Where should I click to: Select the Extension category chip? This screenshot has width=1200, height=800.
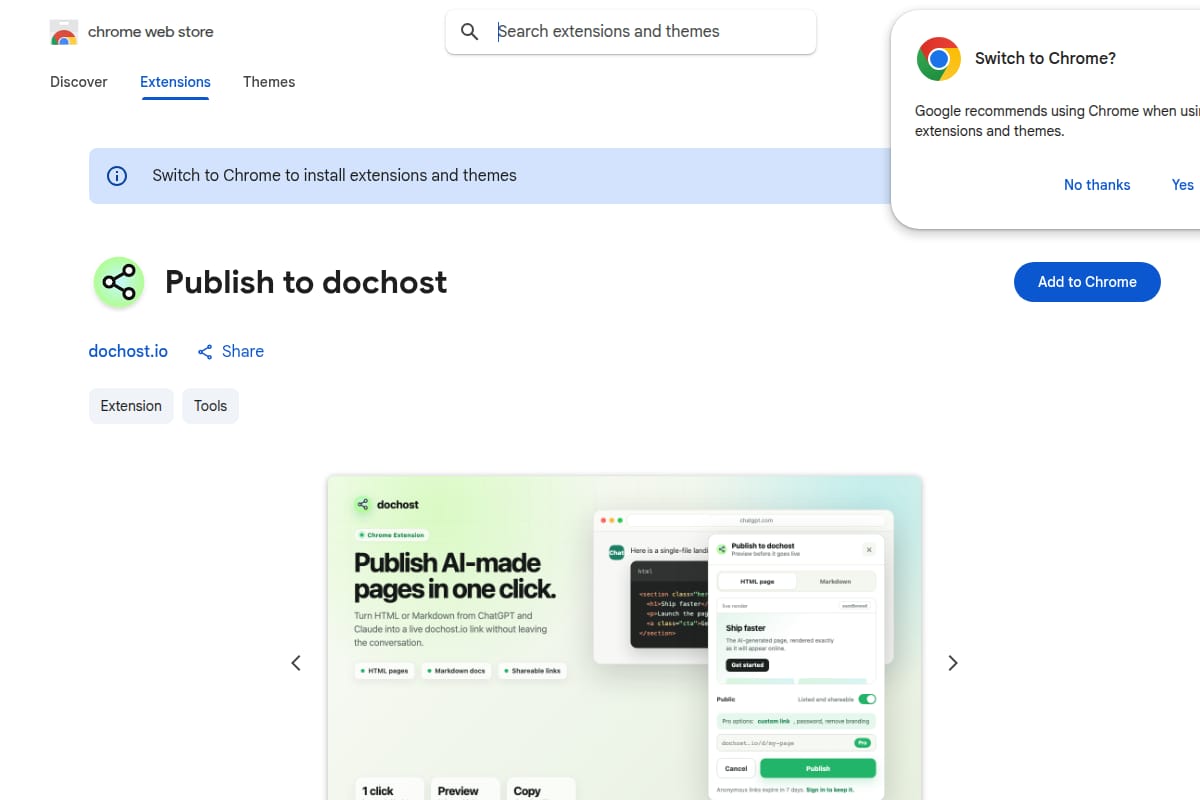point(131,406)
